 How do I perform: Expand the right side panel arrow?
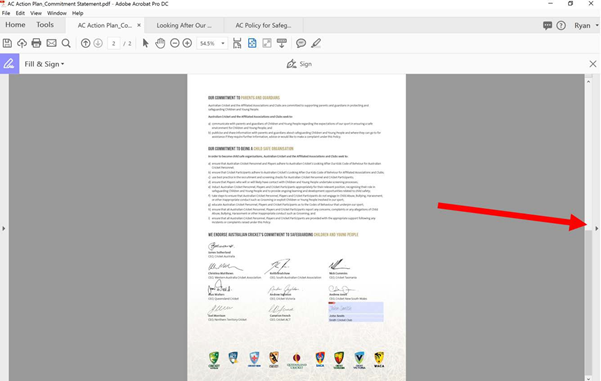click(x=596, y=228)
